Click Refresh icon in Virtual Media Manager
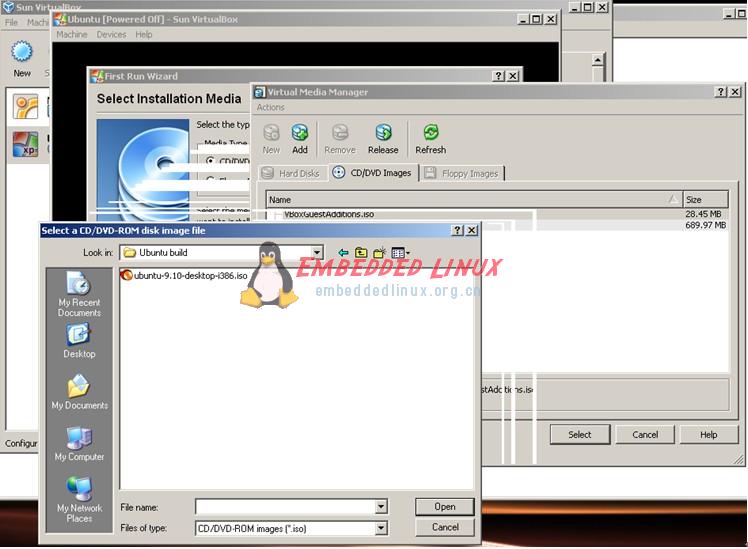Image resolution: width=748 pixels, height=549 pixels. pyautogui.click(x=431, y=133)
